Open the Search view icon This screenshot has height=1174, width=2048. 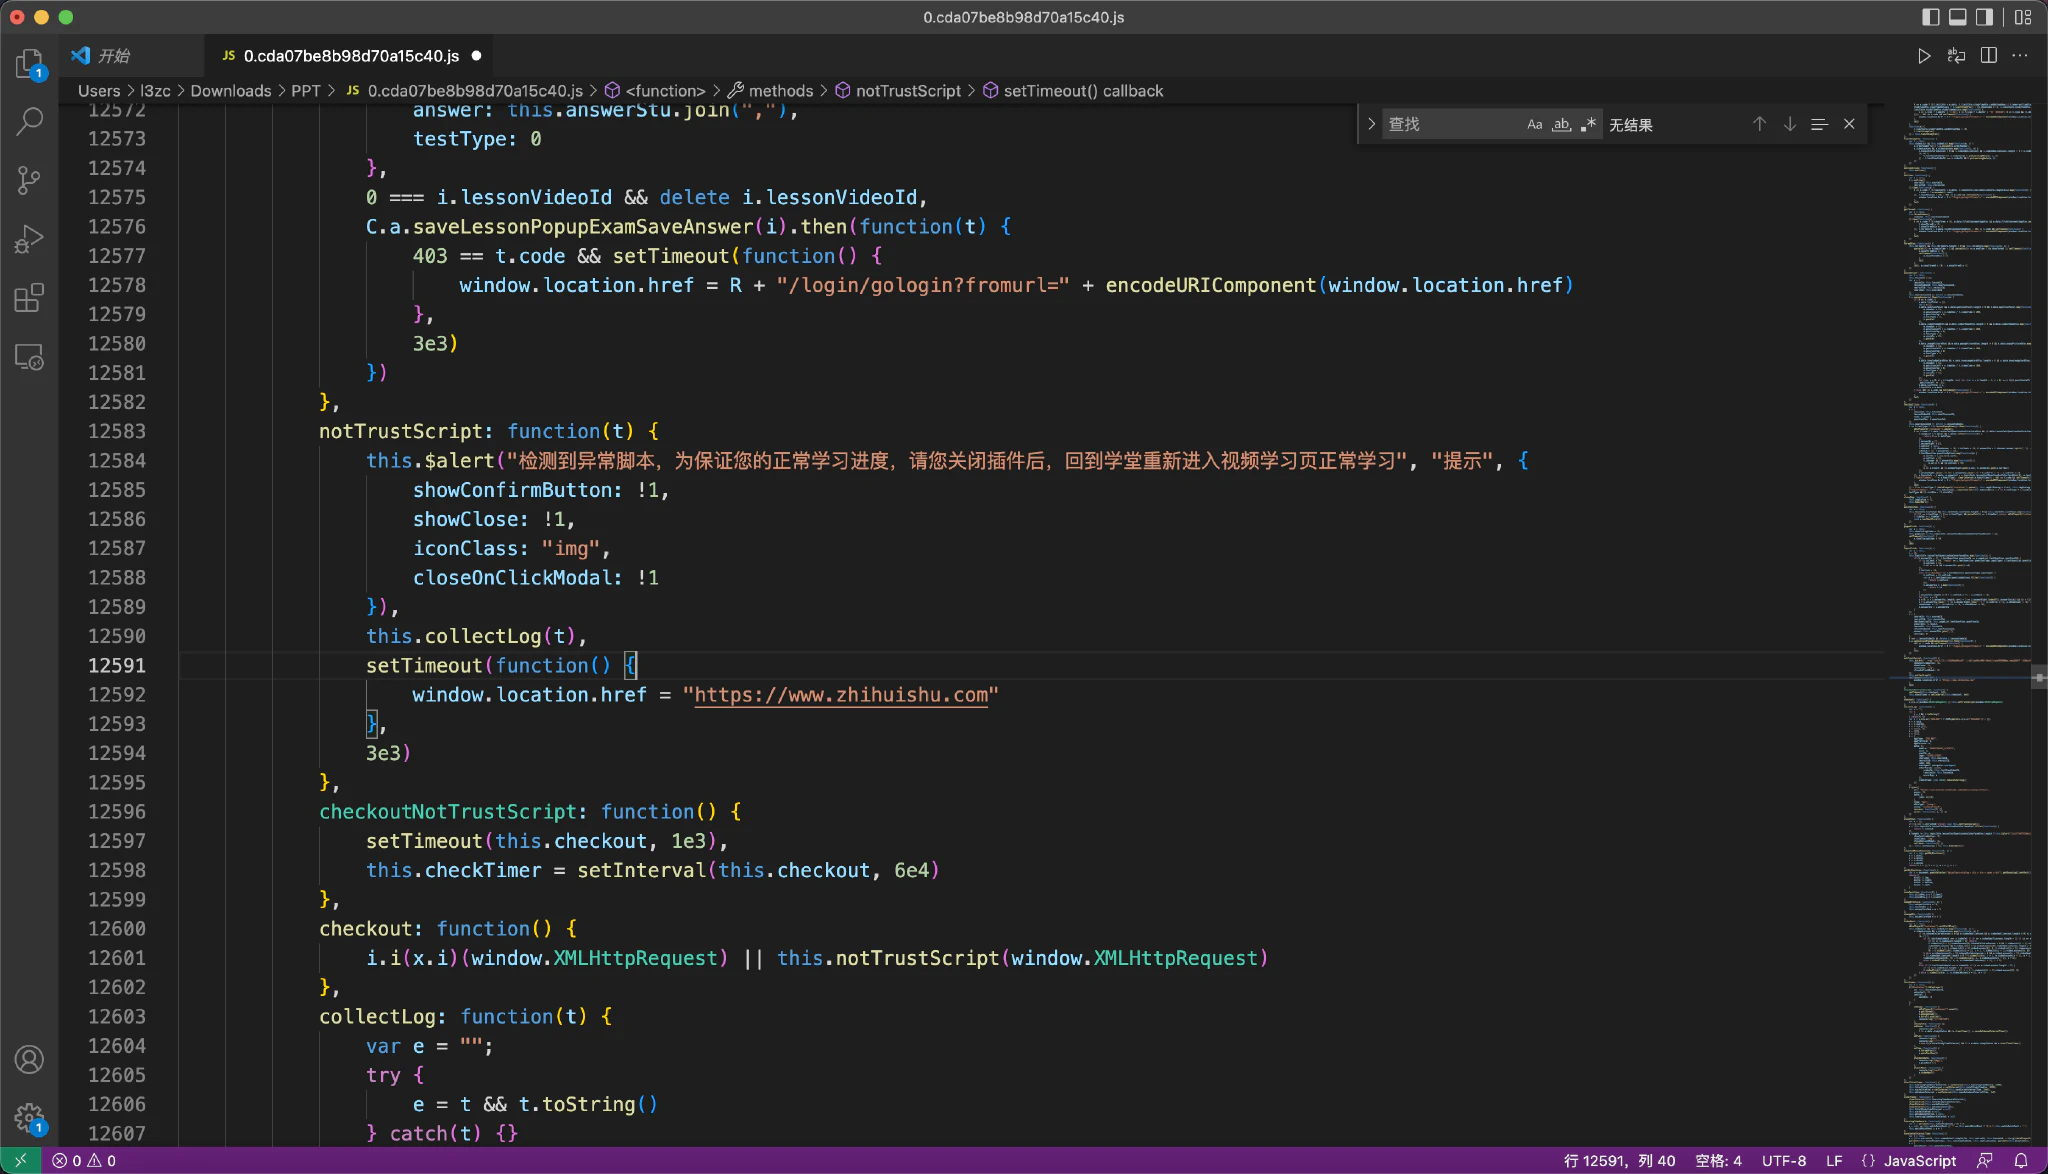[29, 122]
